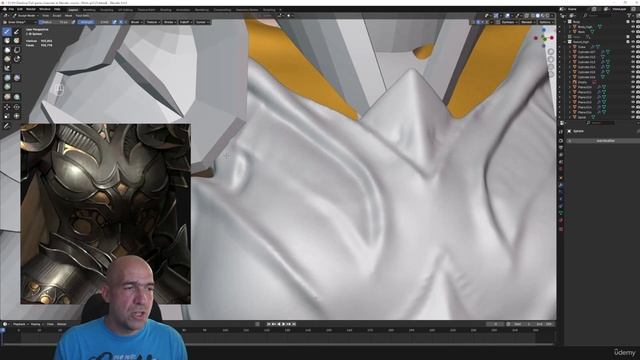Open the Stroke settings dropdown

170,22
